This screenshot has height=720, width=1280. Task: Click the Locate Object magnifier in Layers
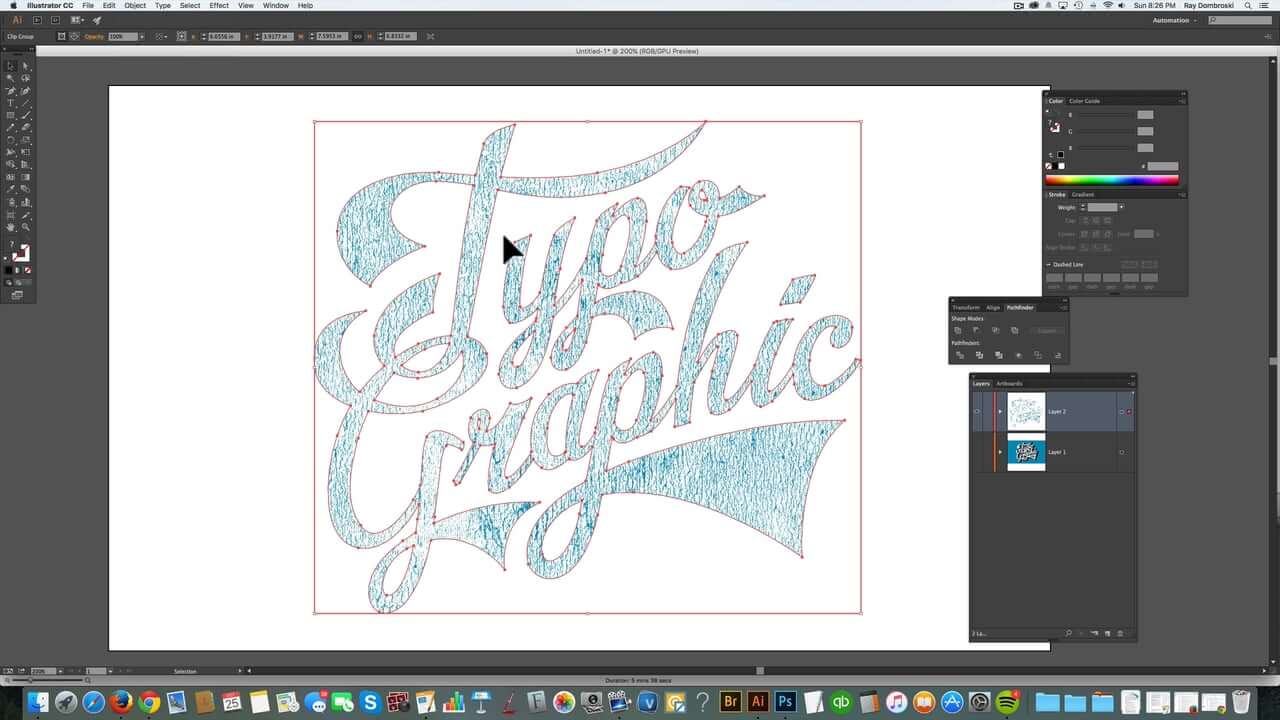pos(1068,633)
